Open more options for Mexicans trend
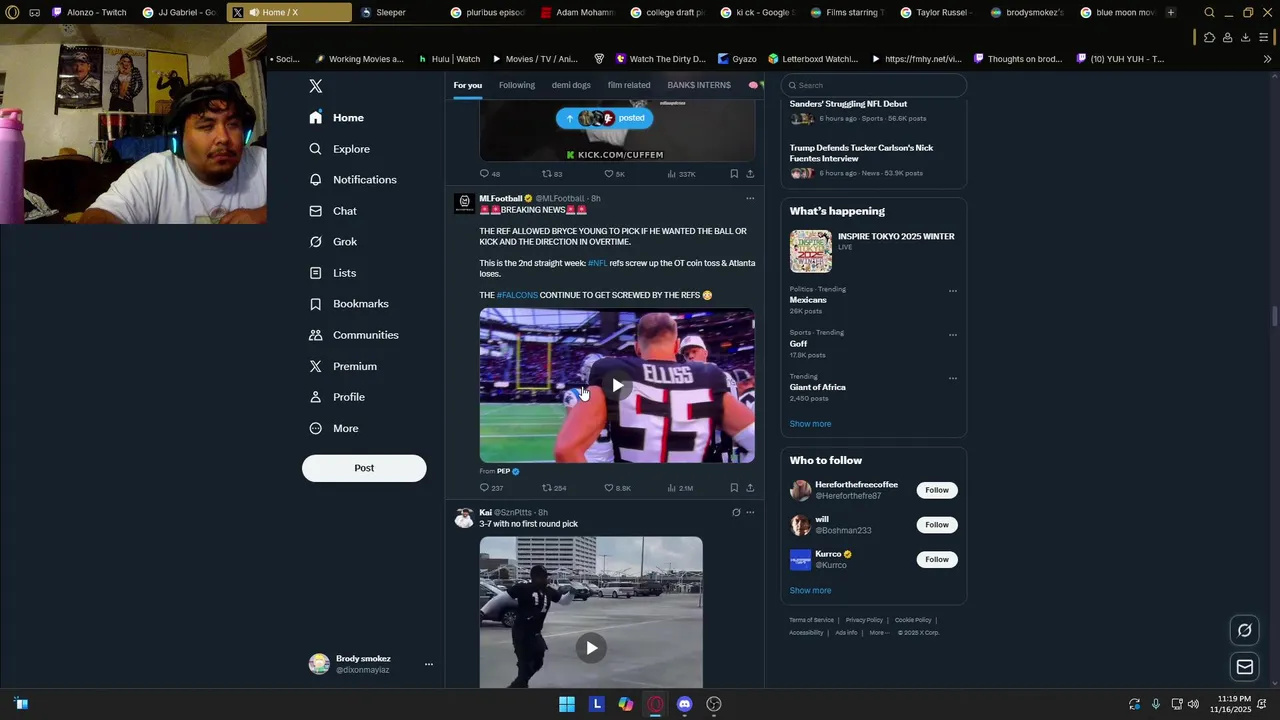Screen dimensions: 1280x720 click(953, 291)
